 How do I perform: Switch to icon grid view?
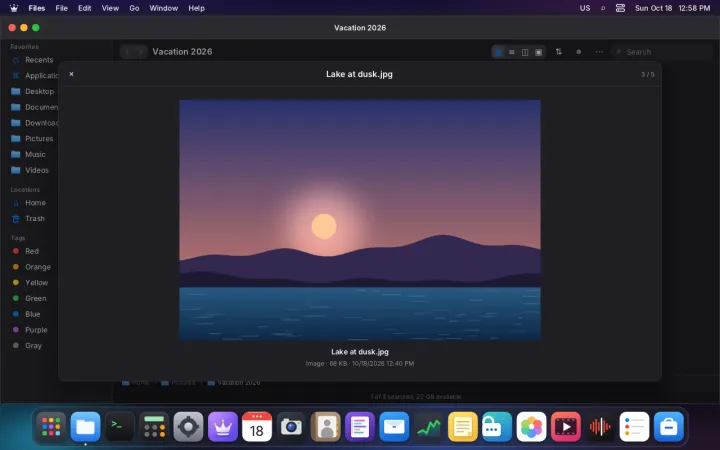point(498,52)
